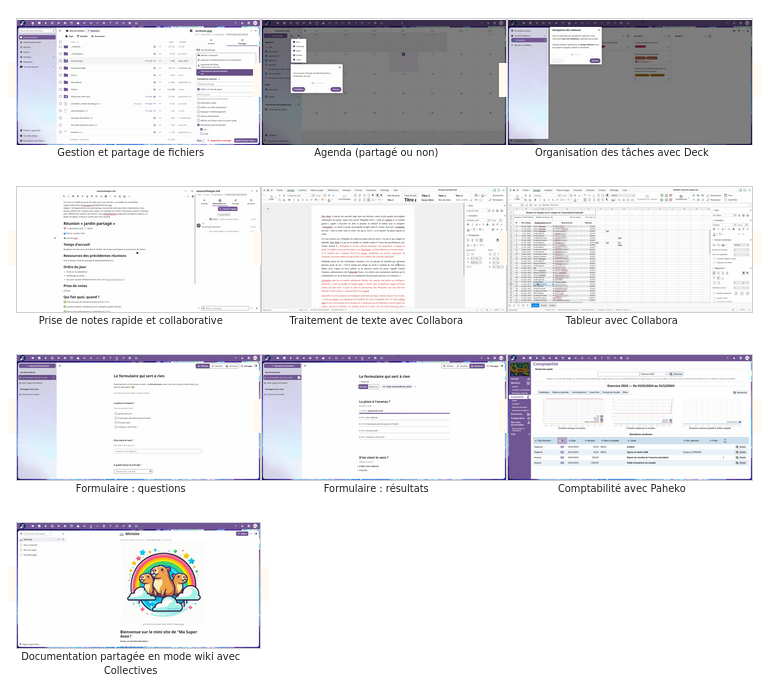Open the form results screenshot
This screenshot has height=685, width=772.
pos(384,417)
